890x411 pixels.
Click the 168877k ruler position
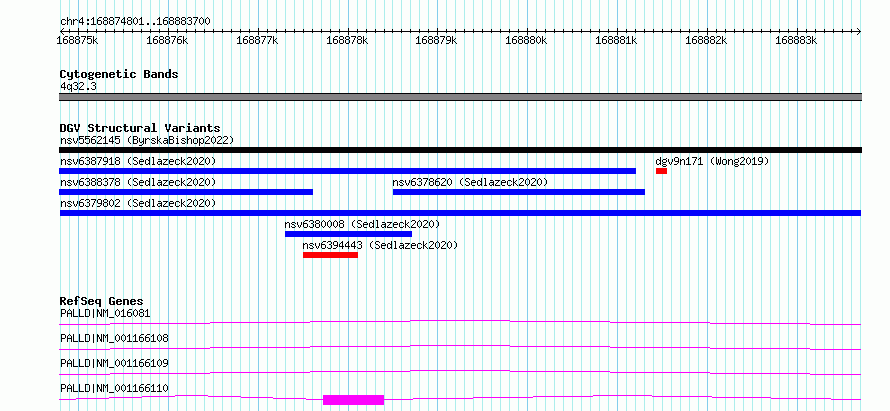click(x=257, y=40)
